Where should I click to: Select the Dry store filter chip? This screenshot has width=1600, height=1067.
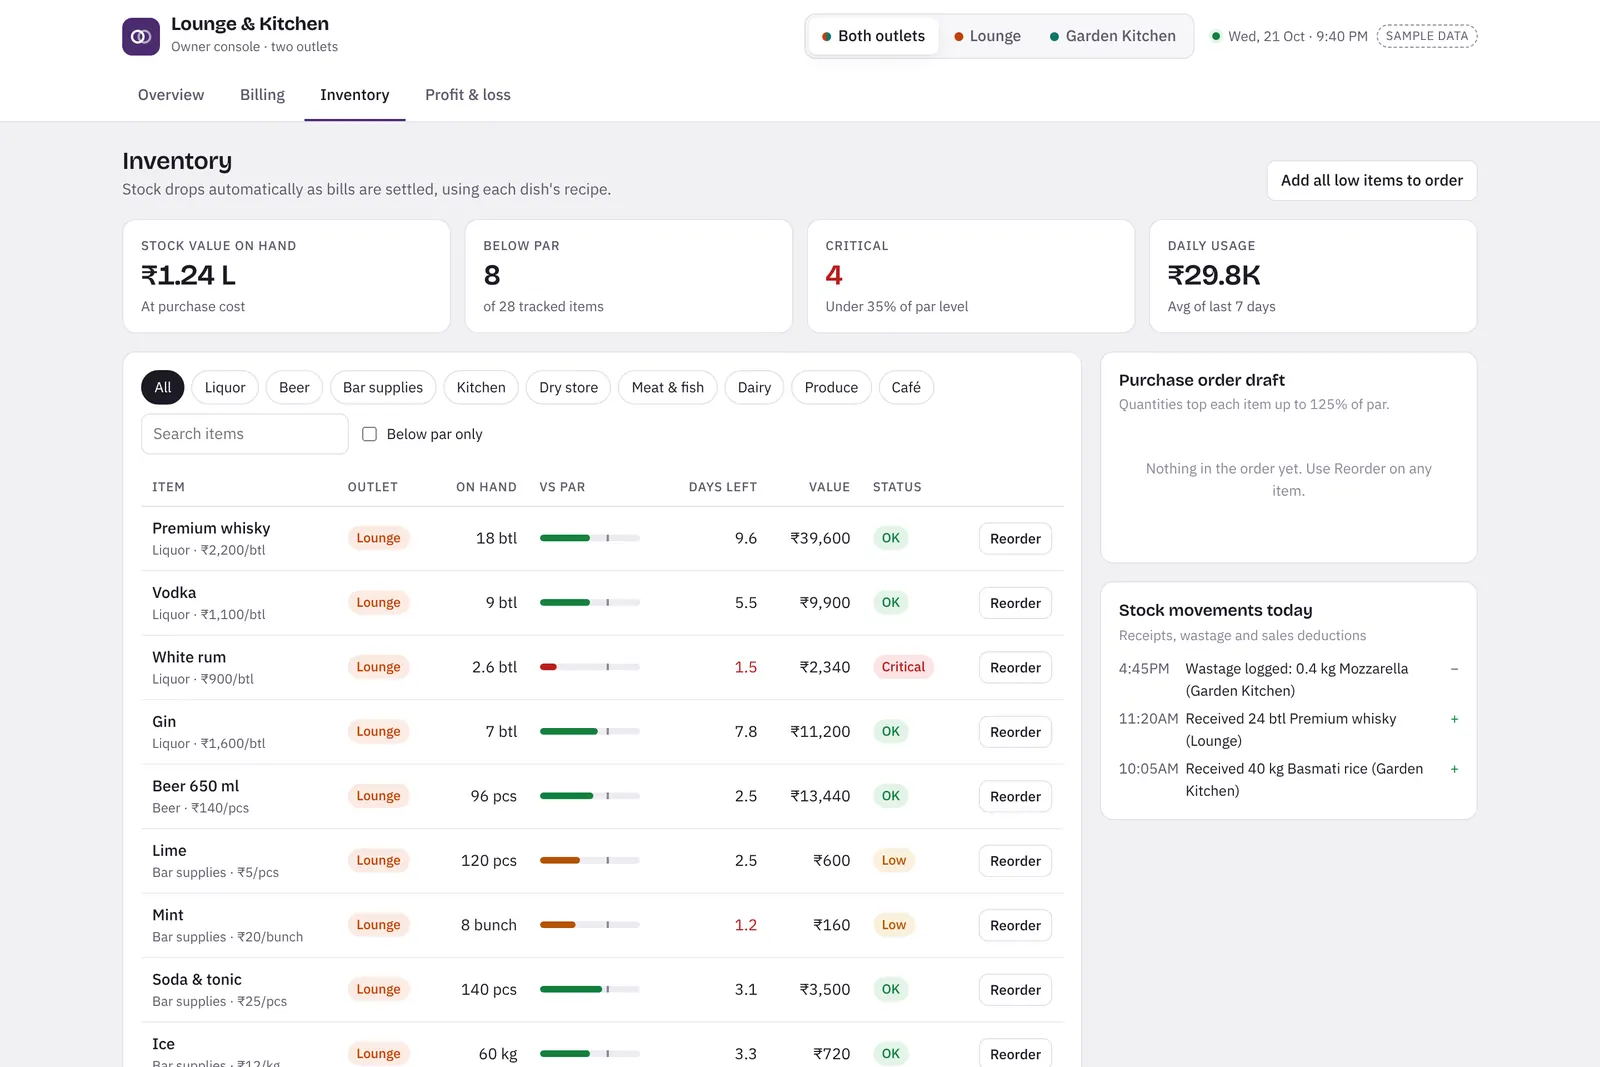(x=568, y=388)
